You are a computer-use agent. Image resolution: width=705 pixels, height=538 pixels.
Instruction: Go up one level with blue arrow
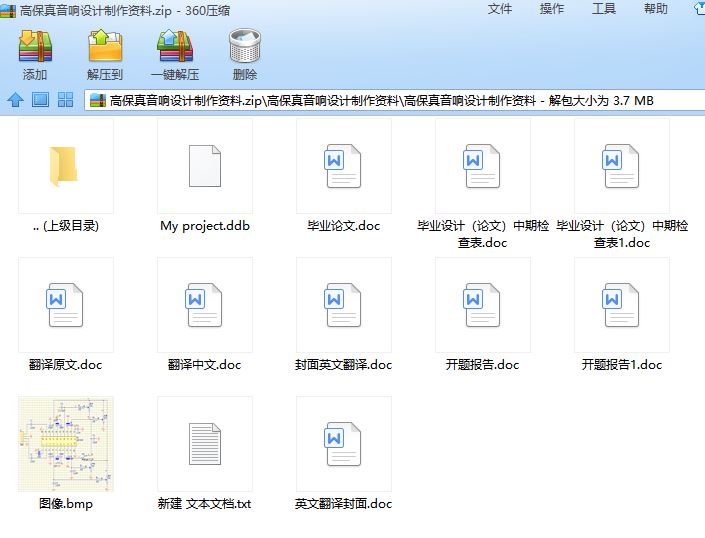15,99
